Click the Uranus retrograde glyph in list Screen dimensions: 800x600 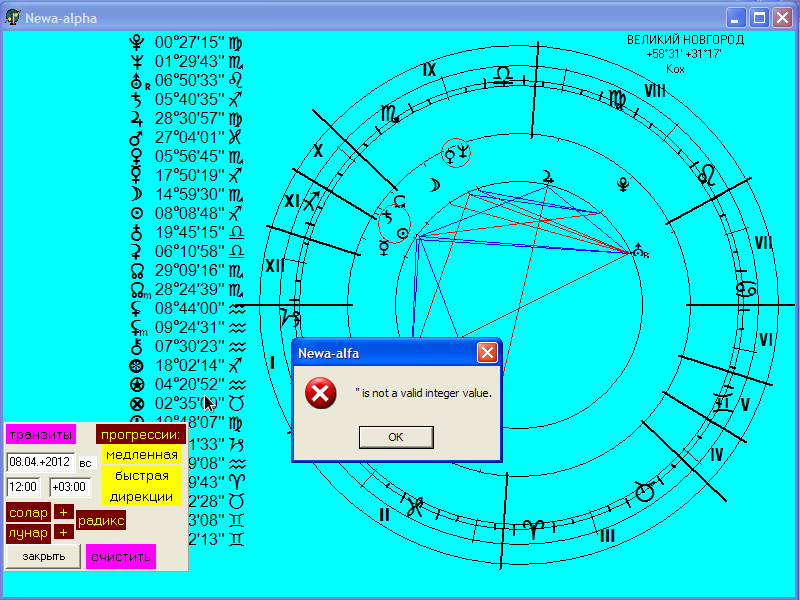pyautogui.click(x=138, y=81)
